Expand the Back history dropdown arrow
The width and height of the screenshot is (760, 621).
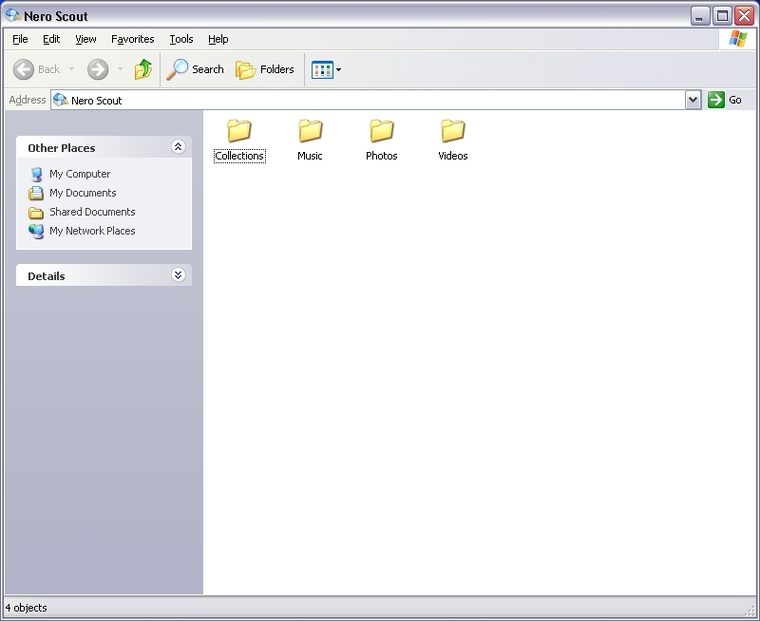(72, 69)
